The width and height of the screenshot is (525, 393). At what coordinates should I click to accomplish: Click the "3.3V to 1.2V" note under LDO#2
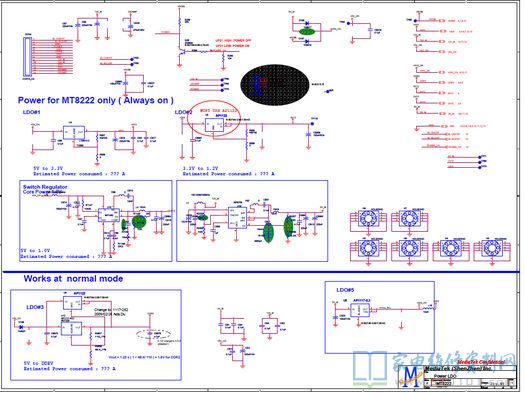(x=200, y=168)
